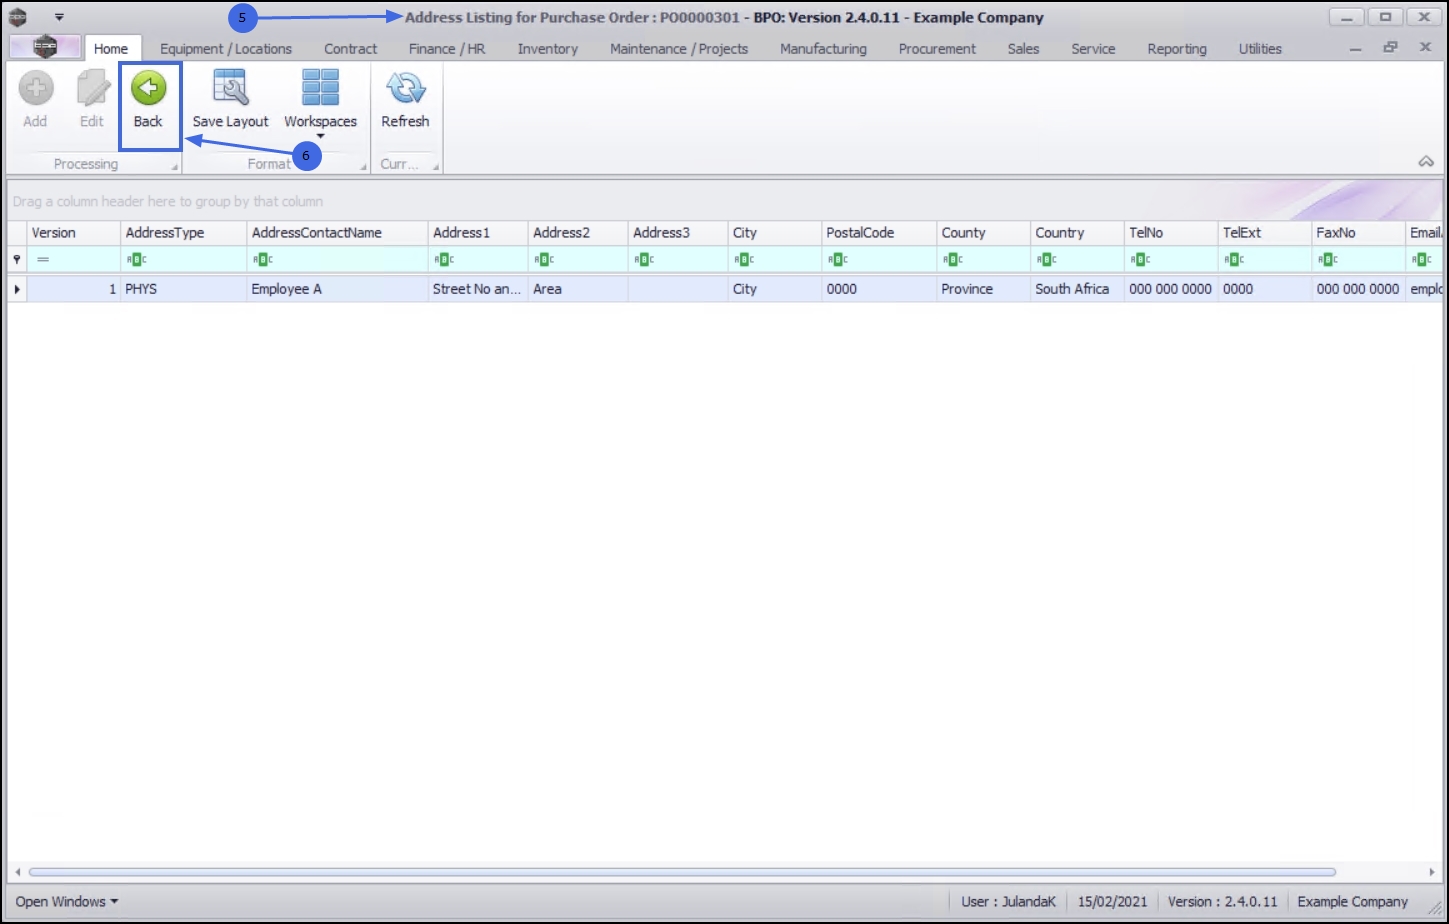The width and height of the screenshot is (1449, 924).
Task: Click the Example Company status bar entry
Action: pyautogui.click(x=1352, y=901)
